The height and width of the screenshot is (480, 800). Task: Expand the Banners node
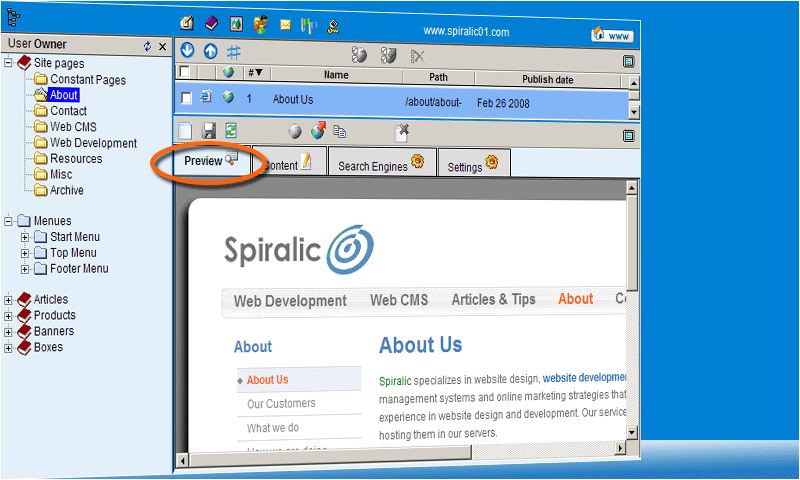click(x=8, y=332)
